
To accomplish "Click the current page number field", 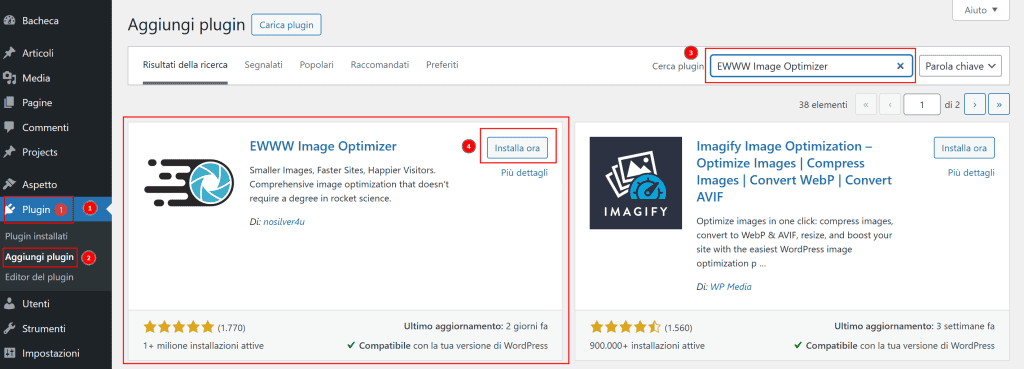I will coord(921,104).
